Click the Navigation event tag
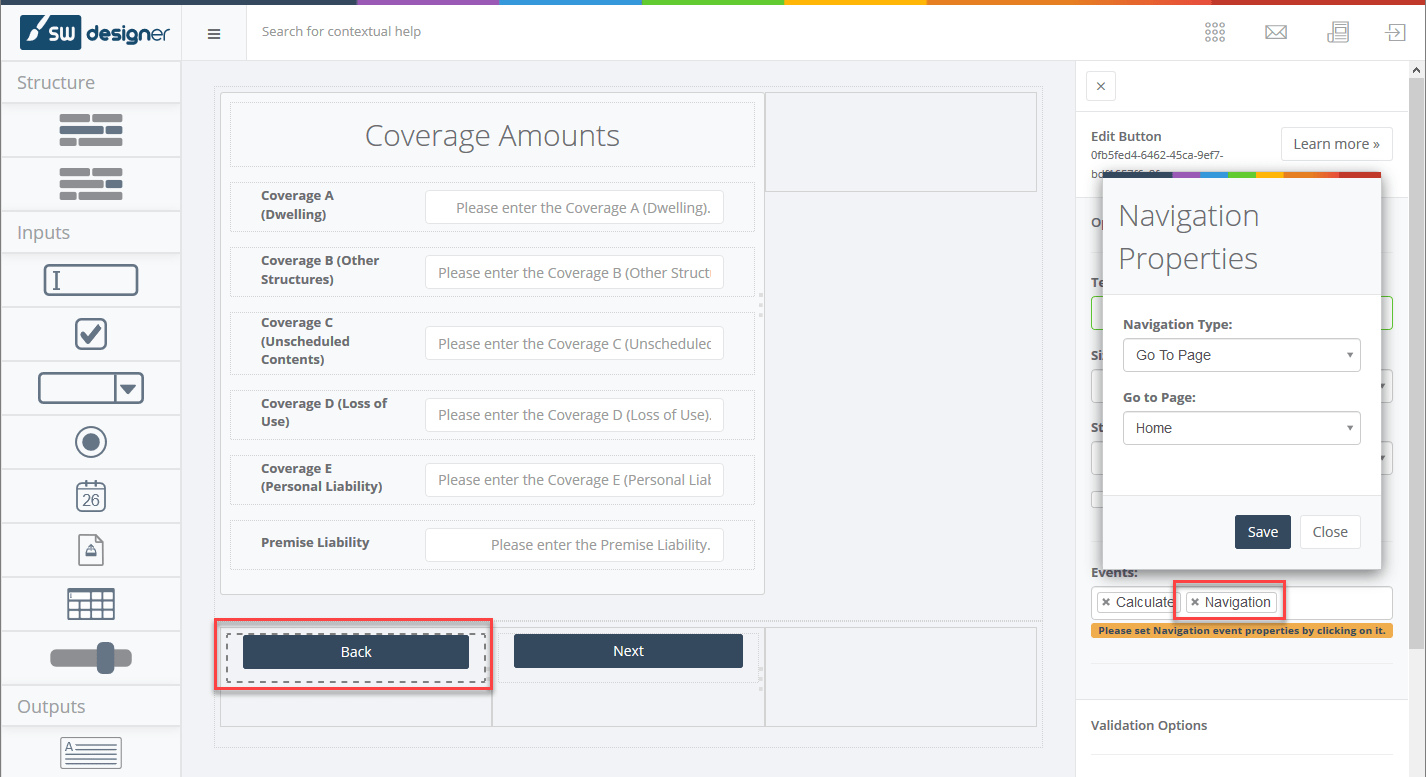The image size is (1426, 777). click(x=1237, y=602)
